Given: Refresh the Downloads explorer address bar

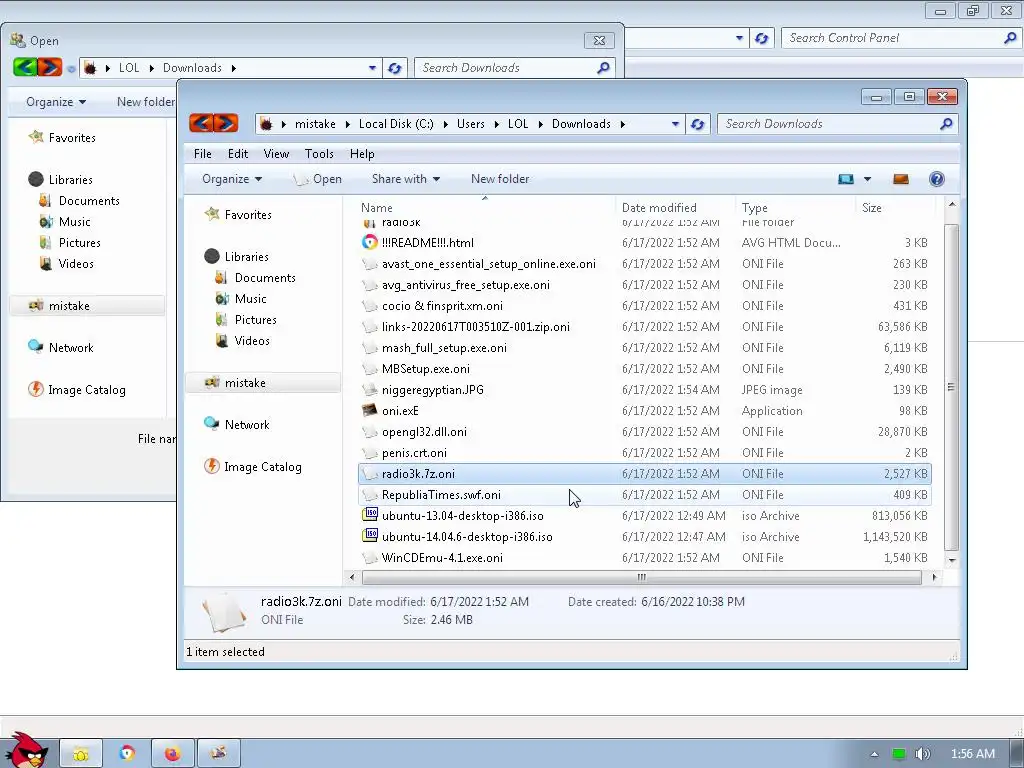Looking at the screenshot, I should pyautogui.click(x=697, y=124).
